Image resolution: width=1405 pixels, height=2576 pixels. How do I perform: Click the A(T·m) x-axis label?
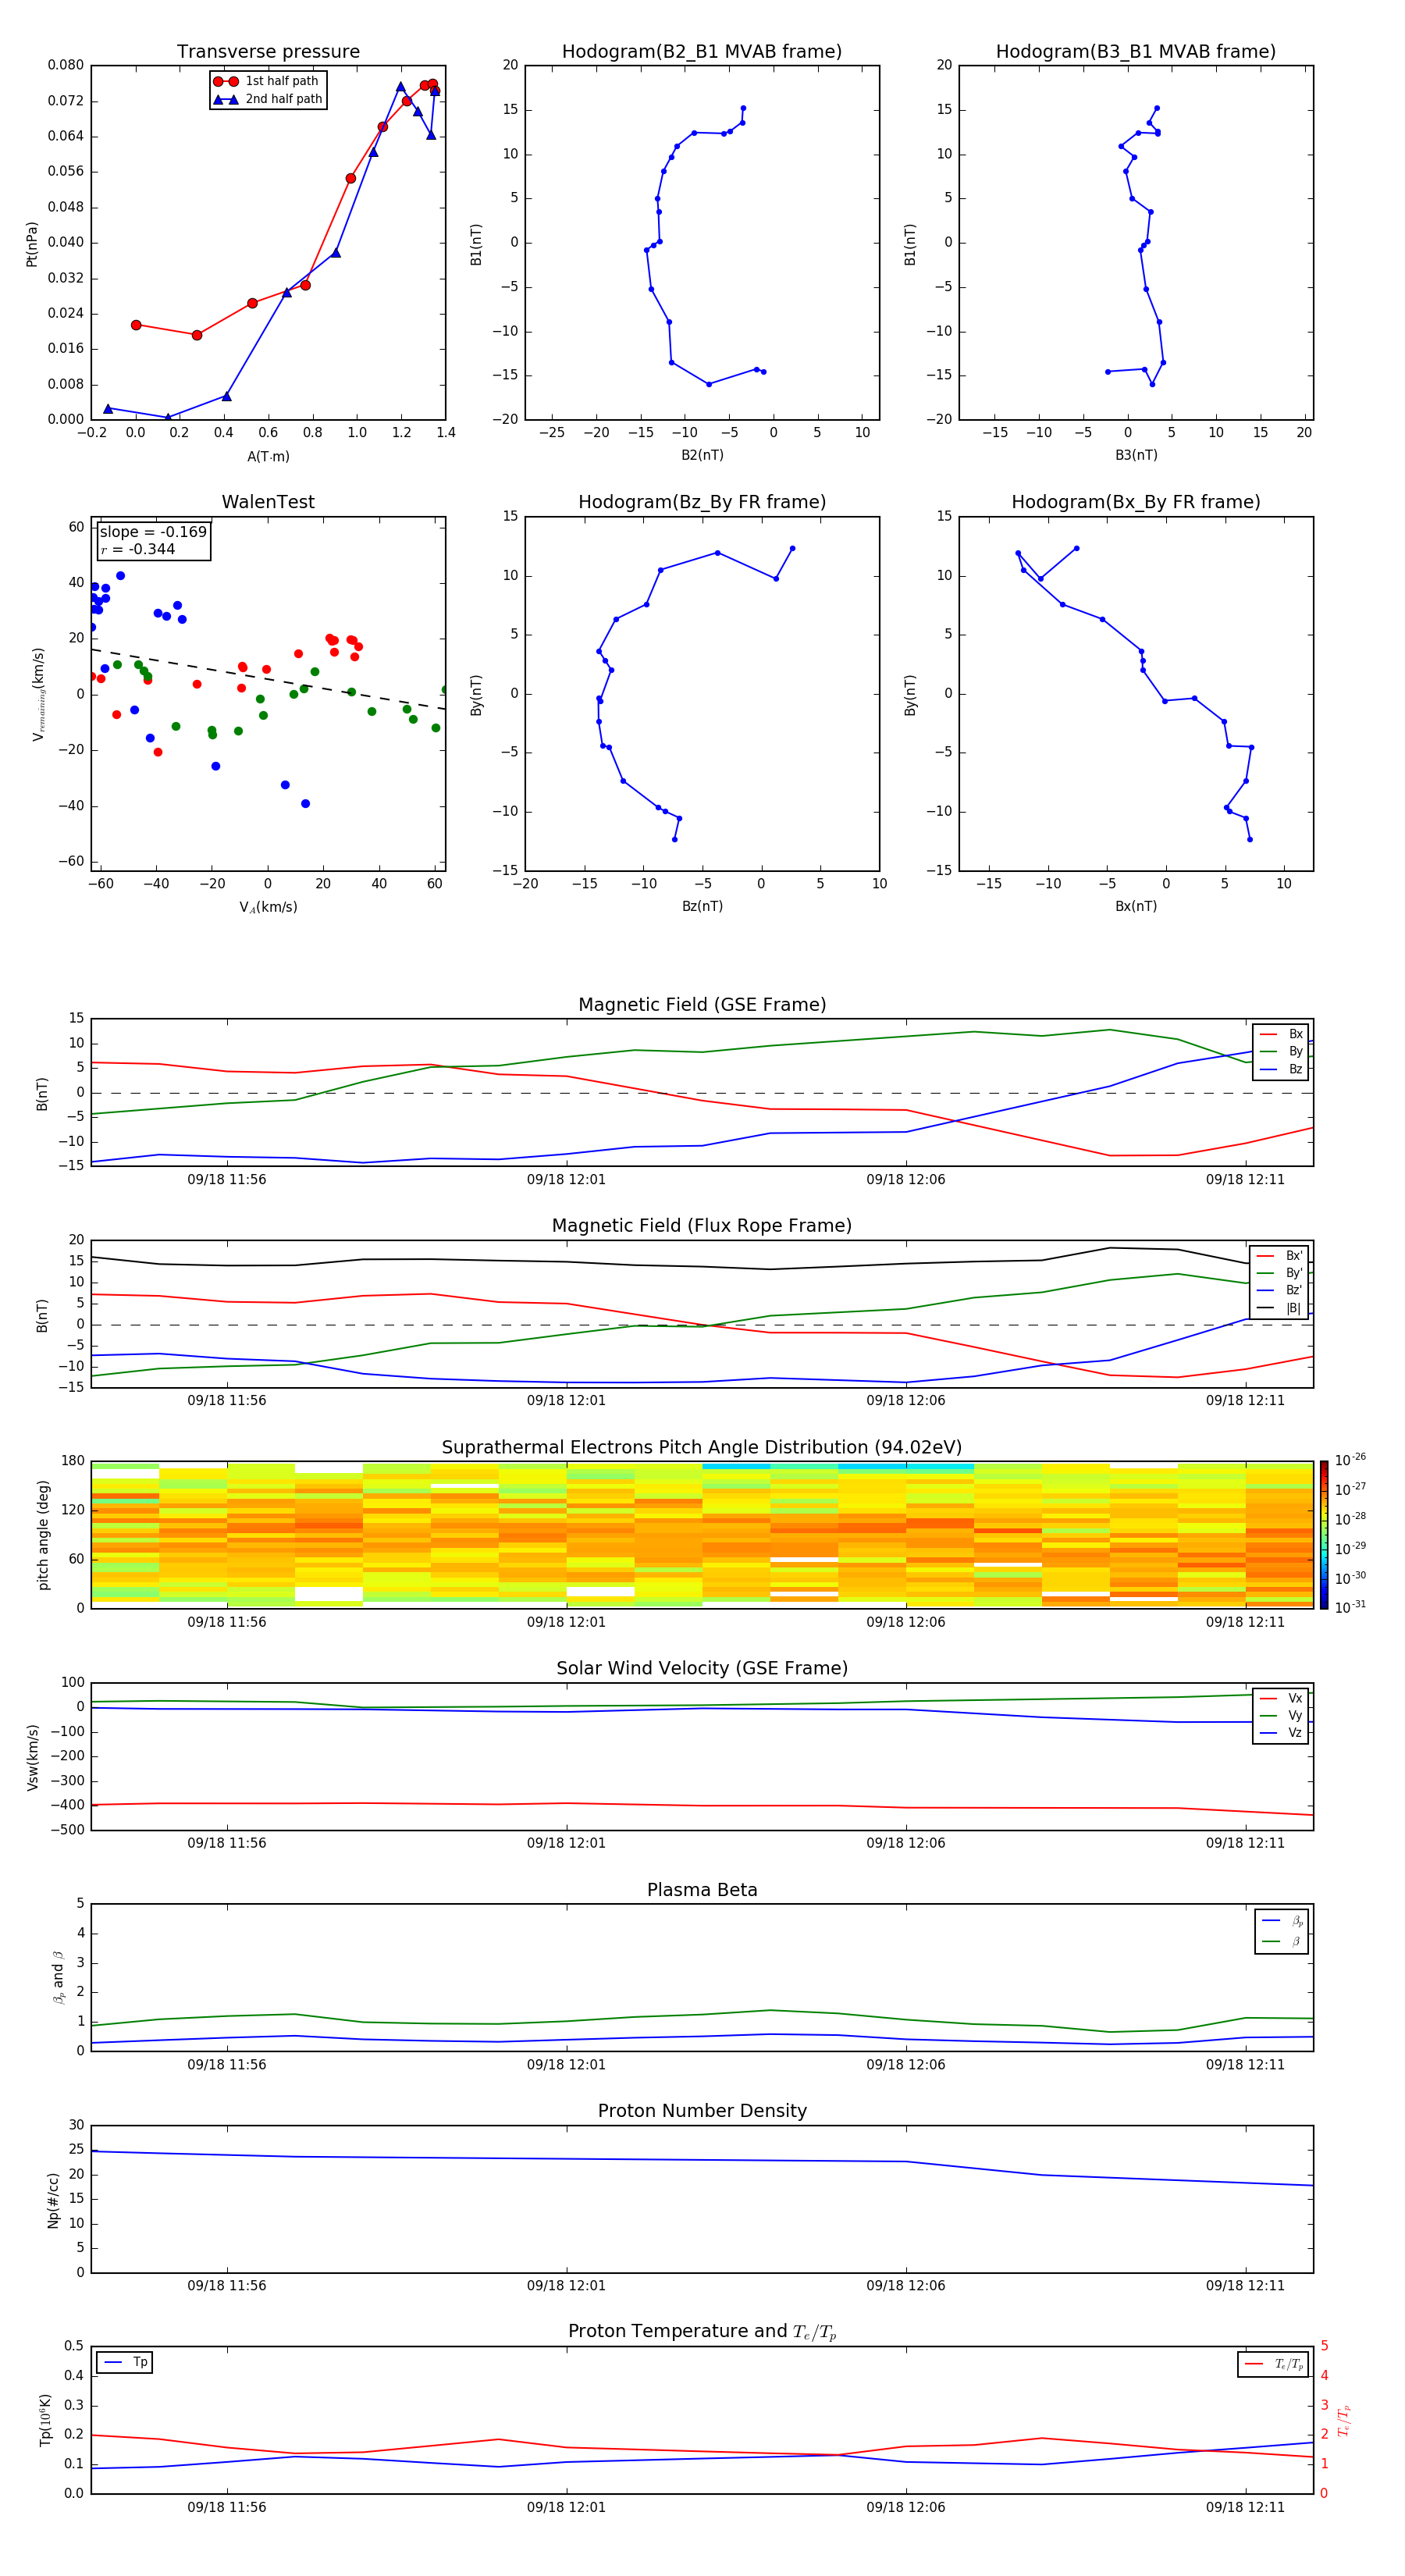[x=268, y=457]
